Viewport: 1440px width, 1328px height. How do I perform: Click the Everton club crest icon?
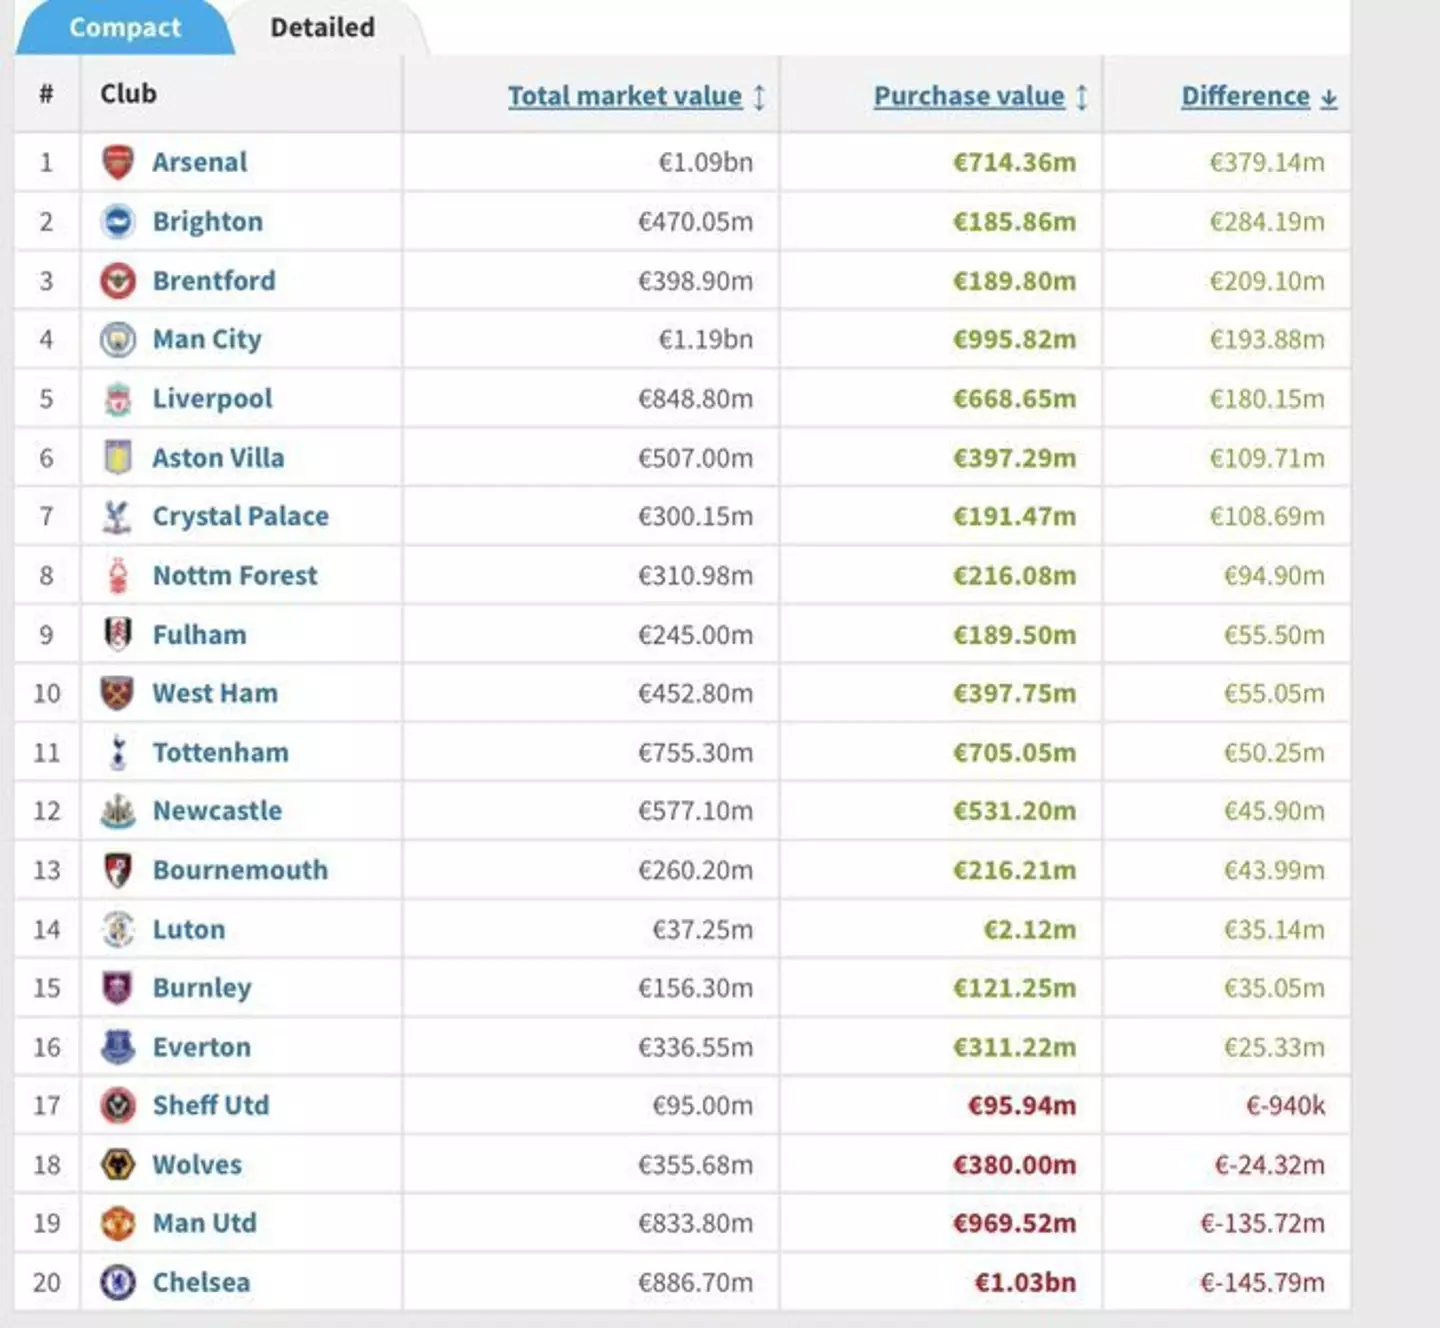118,1047
